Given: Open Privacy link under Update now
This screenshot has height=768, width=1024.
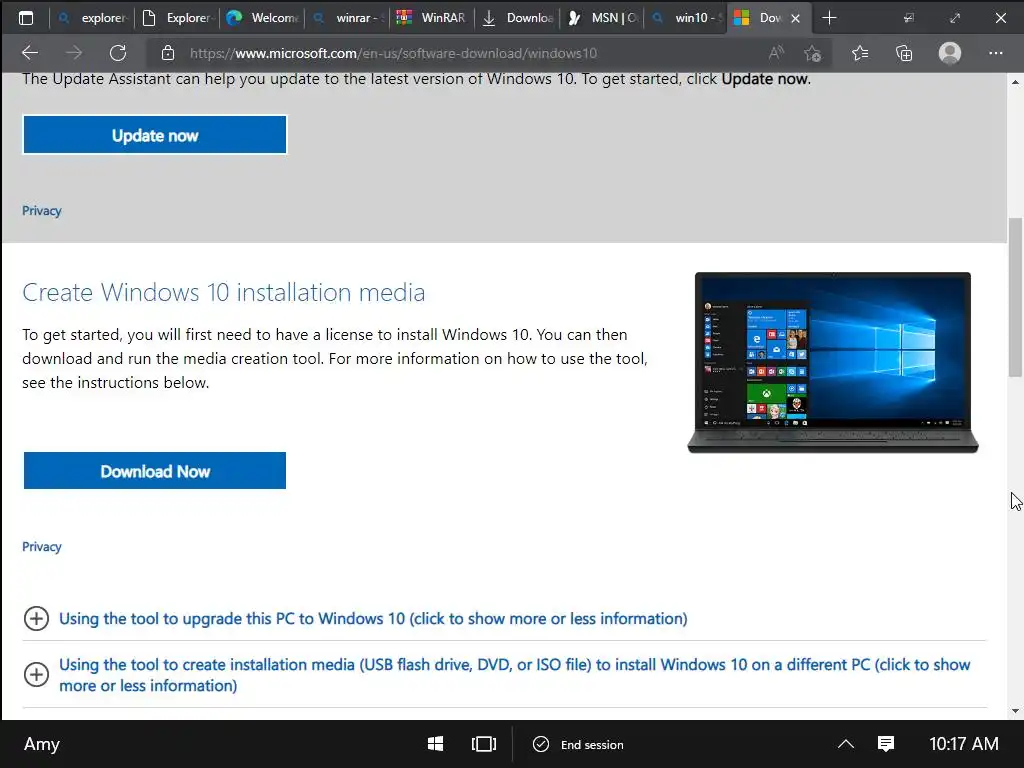Looking at the screenshot, I should 42,211.
